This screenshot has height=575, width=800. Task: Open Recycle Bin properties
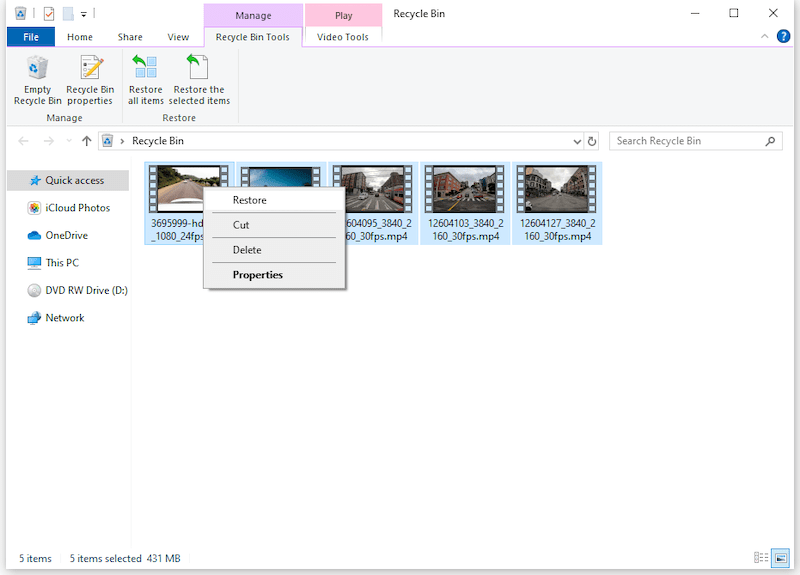90,80
